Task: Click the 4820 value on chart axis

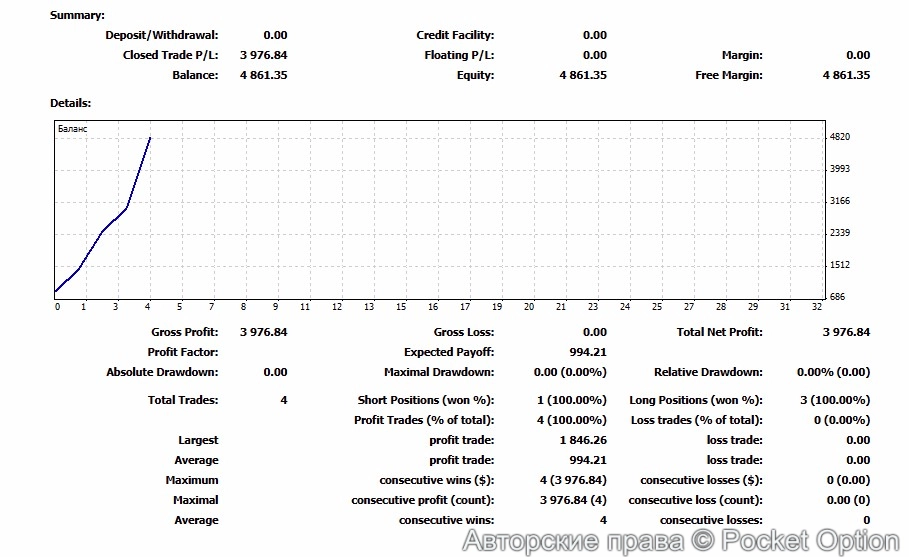Action: [840, 137]
